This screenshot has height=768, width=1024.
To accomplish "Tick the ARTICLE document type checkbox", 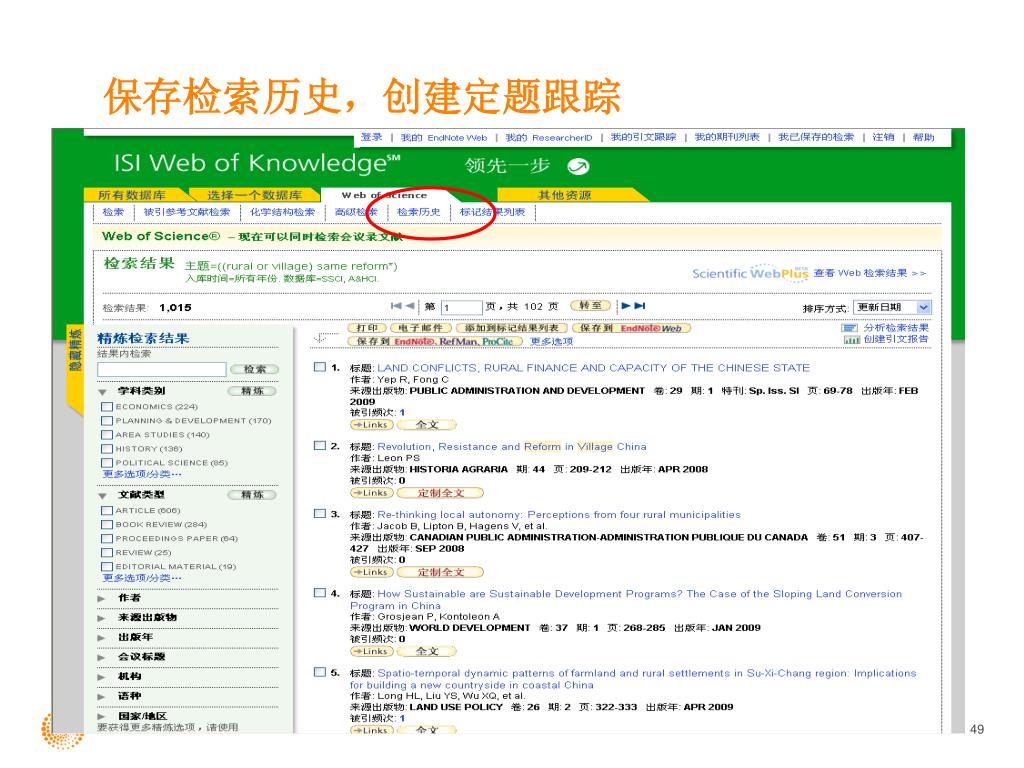I will tap(107, 510).
